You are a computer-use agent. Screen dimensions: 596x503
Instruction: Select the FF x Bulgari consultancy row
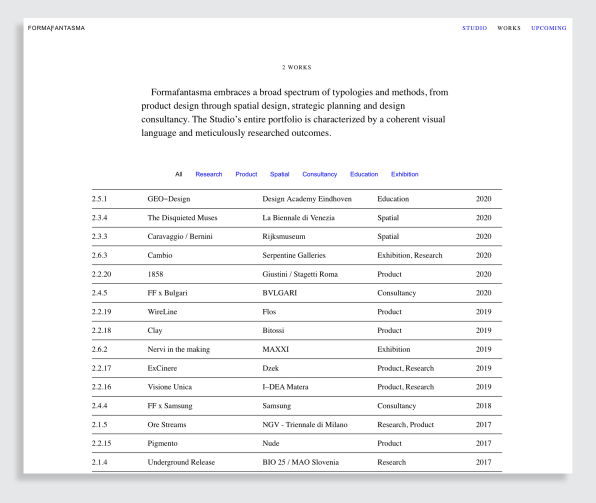[297, 293]
